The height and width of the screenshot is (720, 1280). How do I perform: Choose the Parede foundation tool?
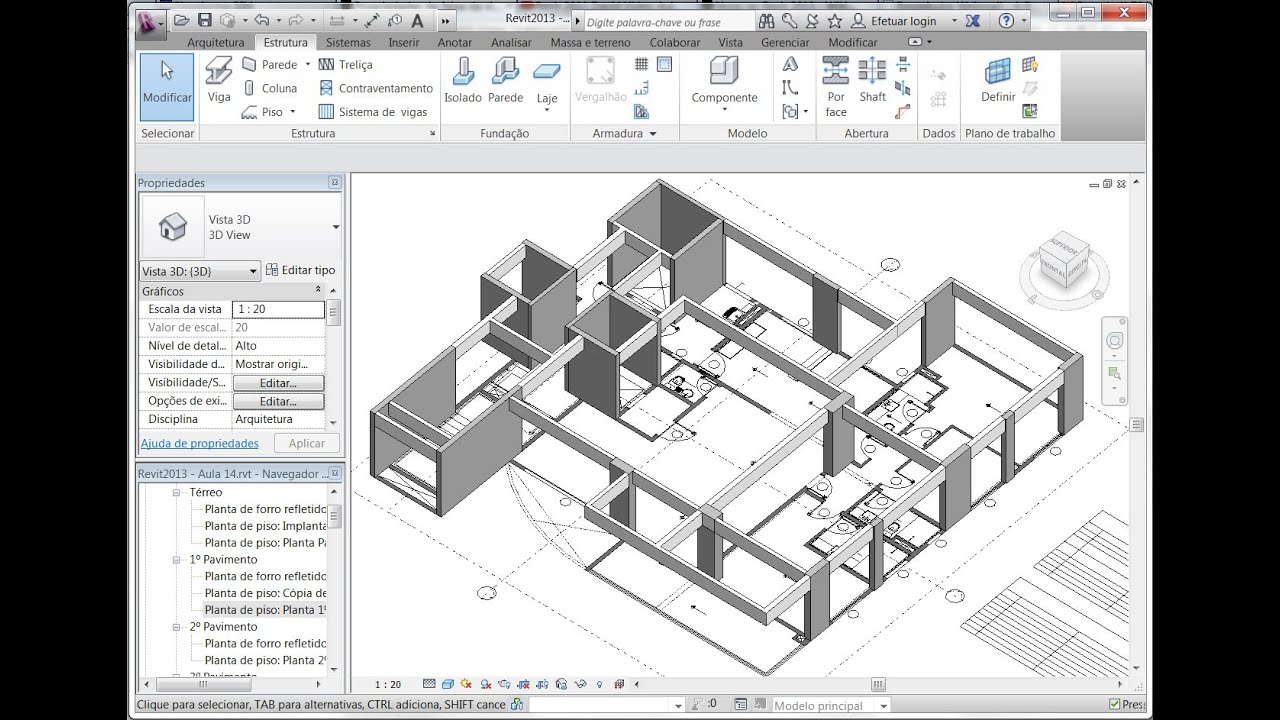[506, 80]
